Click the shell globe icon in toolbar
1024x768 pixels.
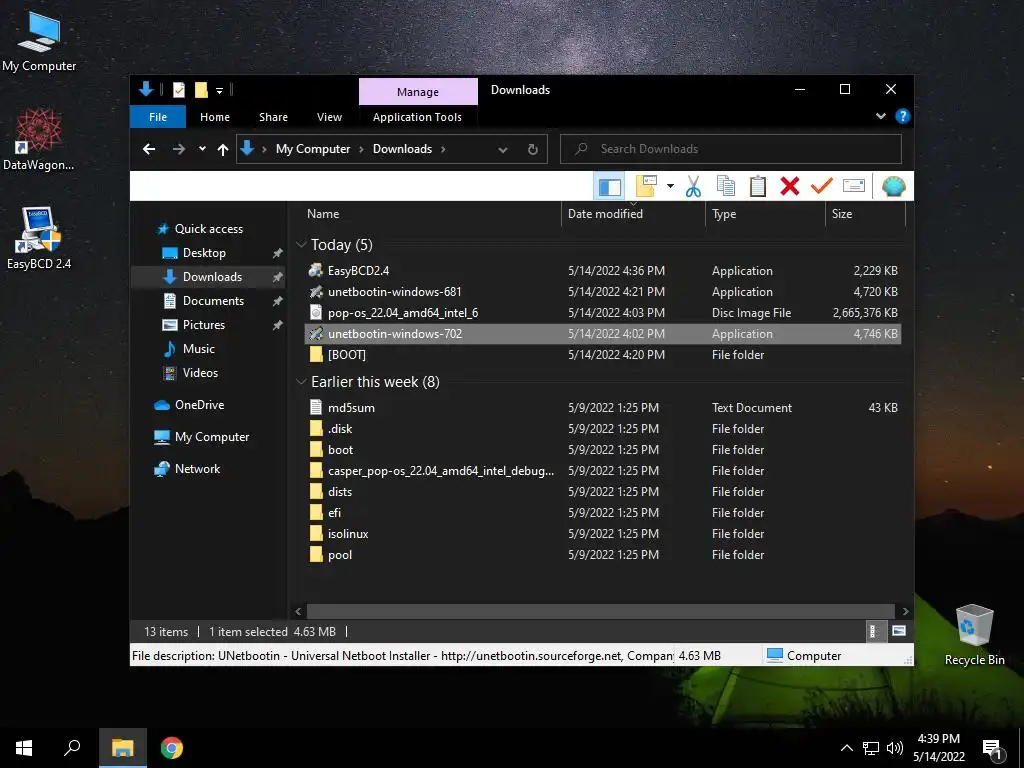coord(893,186)
